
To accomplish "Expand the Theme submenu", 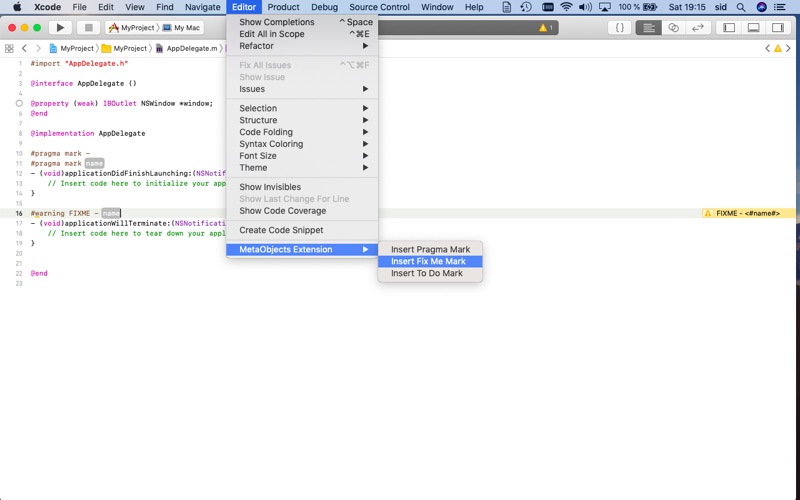I will click(302, 167).
